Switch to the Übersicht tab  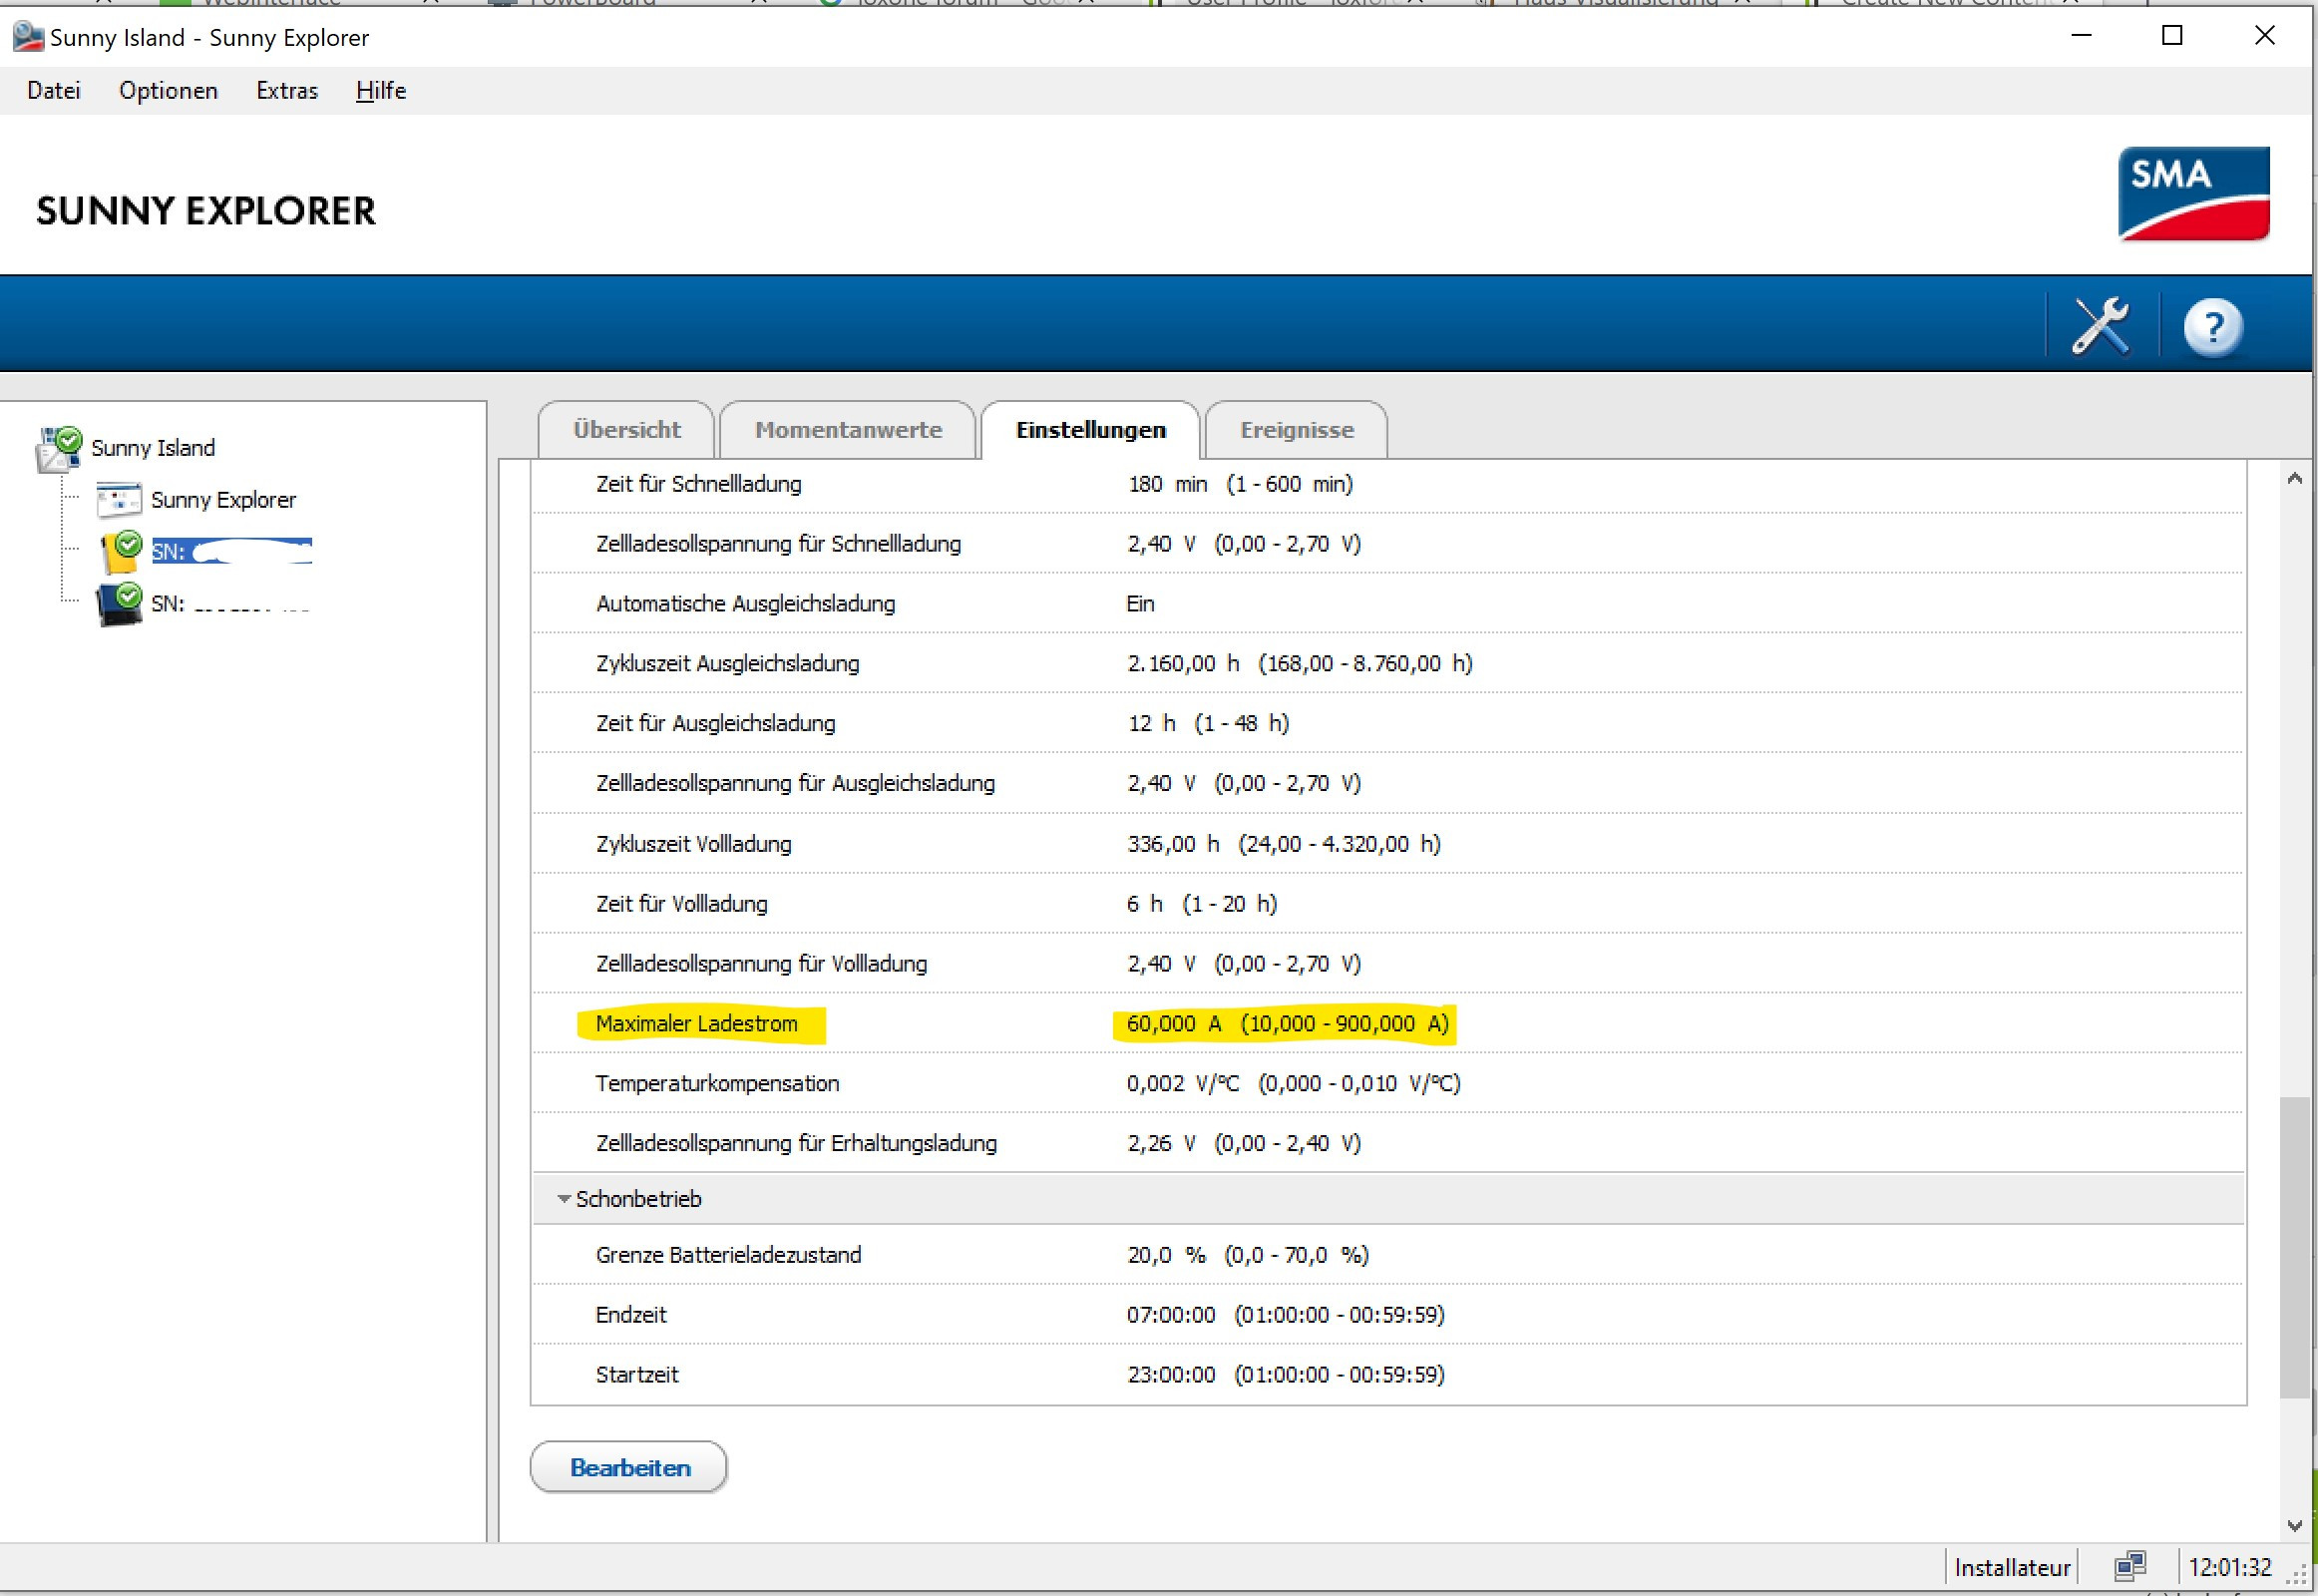pyautogui.click(x=627, y=430)
